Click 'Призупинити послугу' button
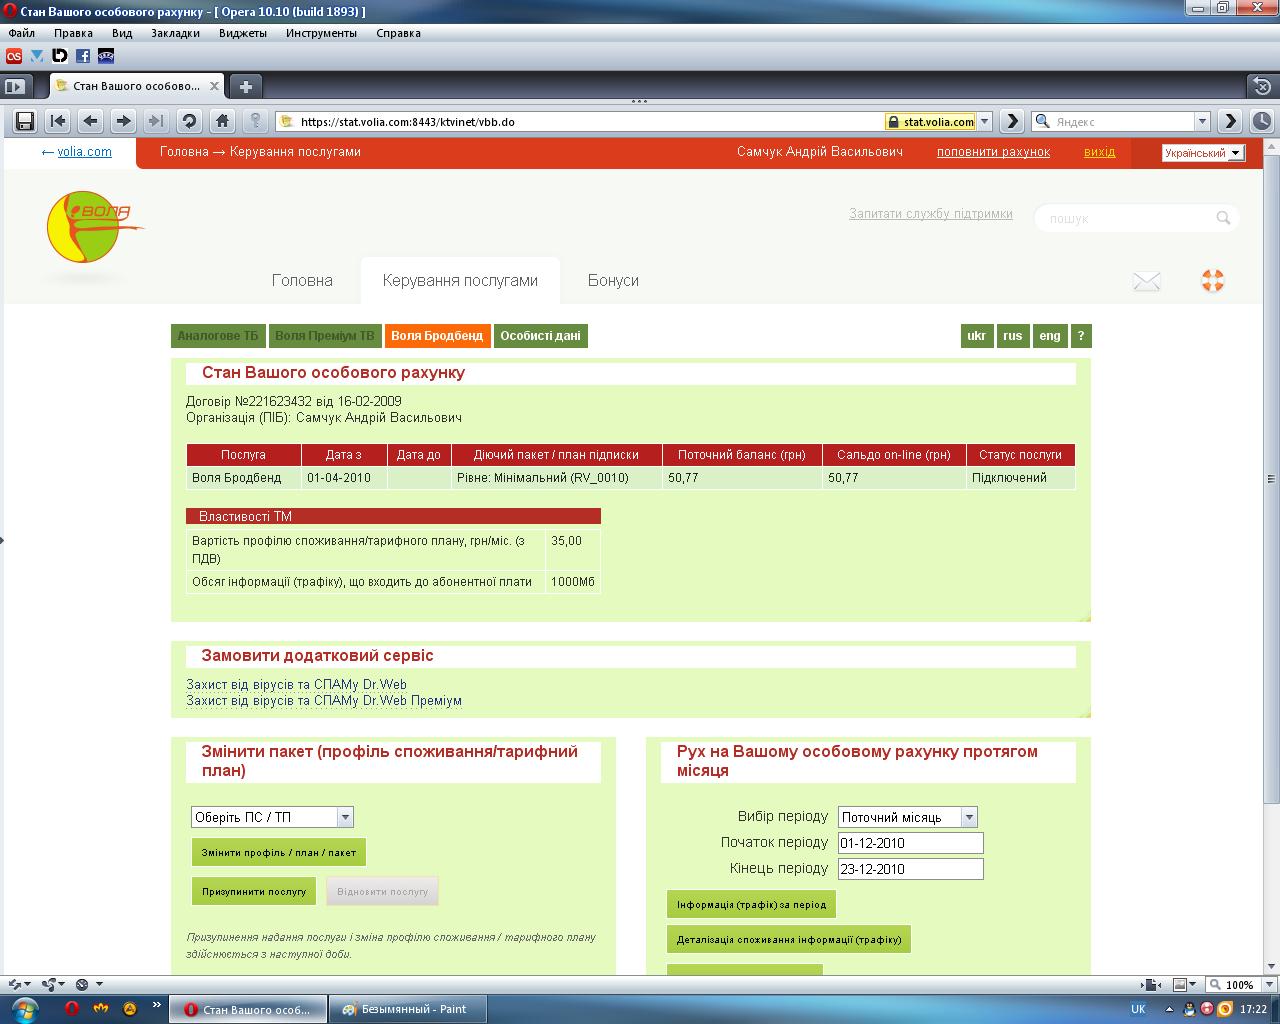The width and height of the screenshot is (1280, 1024). coord(254,891)
